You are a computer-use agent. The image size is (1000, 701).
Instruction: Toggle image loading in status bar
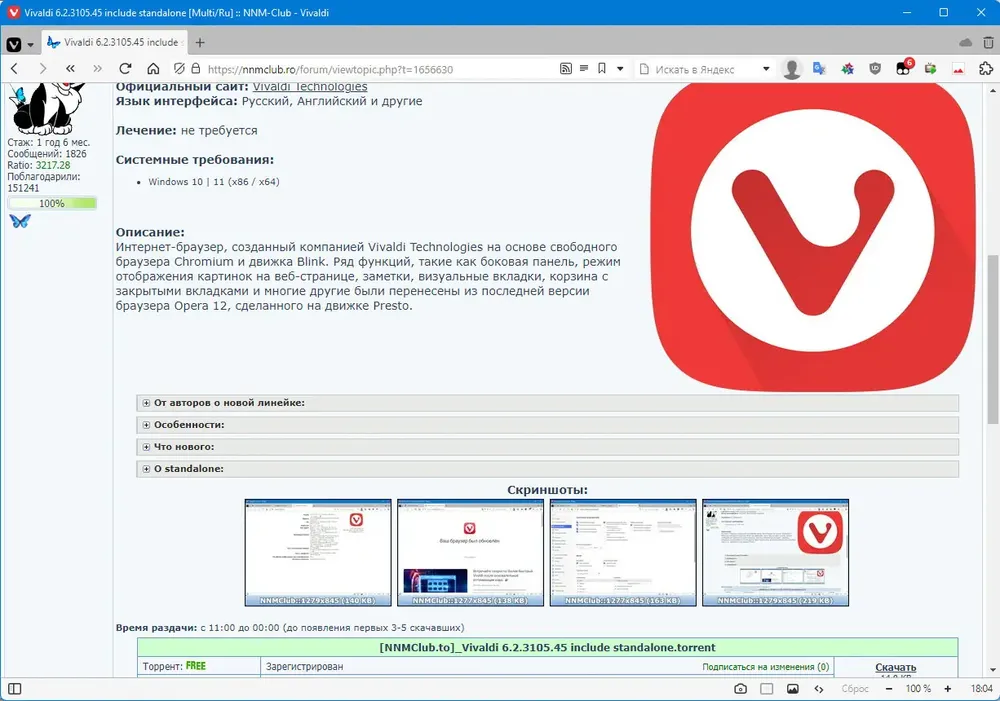pyautogui.click(x=793, y=689)
